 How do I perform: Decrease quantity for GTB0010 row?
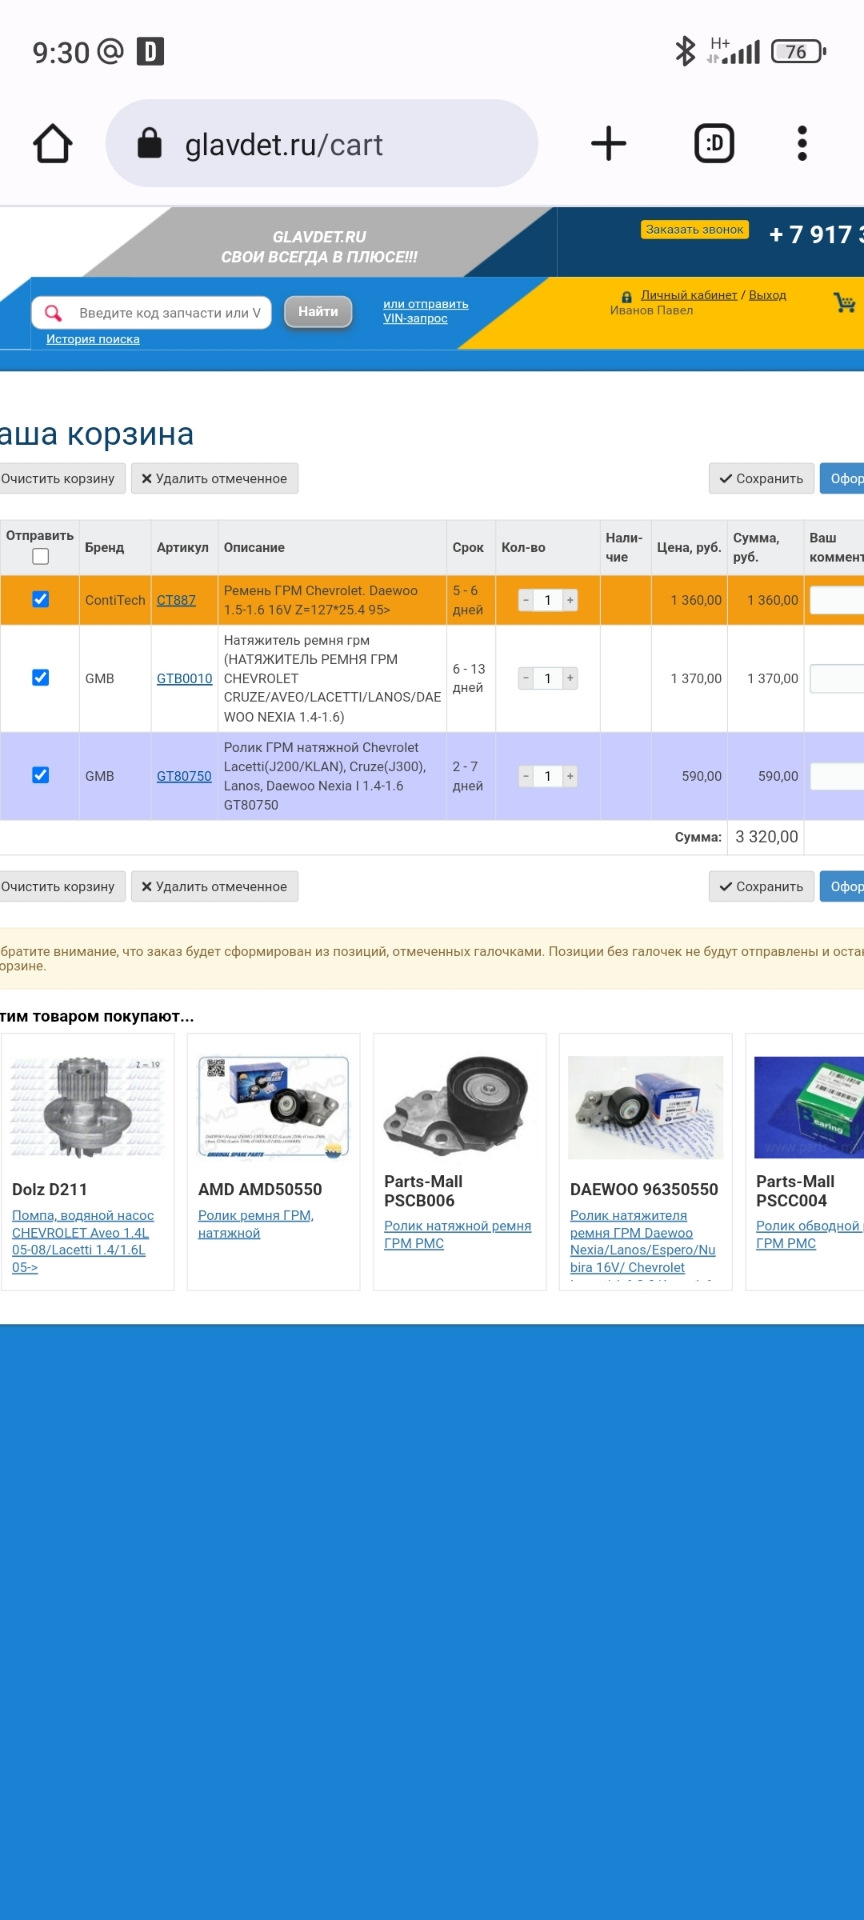pos(526,678)
